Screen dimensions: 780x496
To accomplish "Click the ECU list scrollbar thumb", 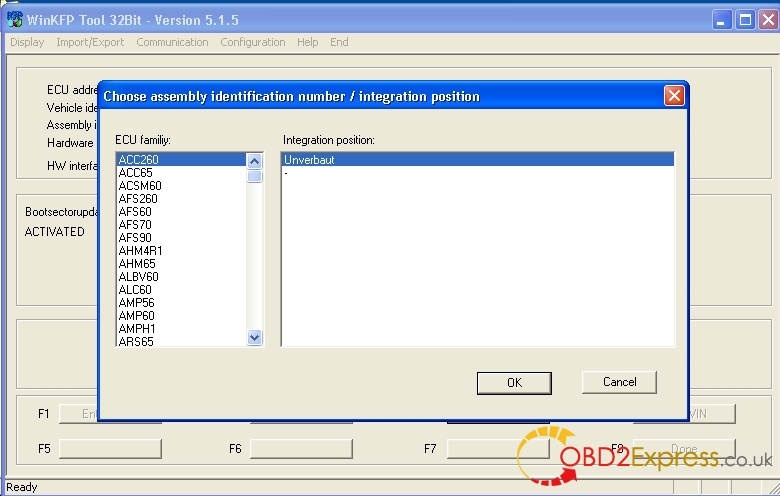I will tap(255, 176).
